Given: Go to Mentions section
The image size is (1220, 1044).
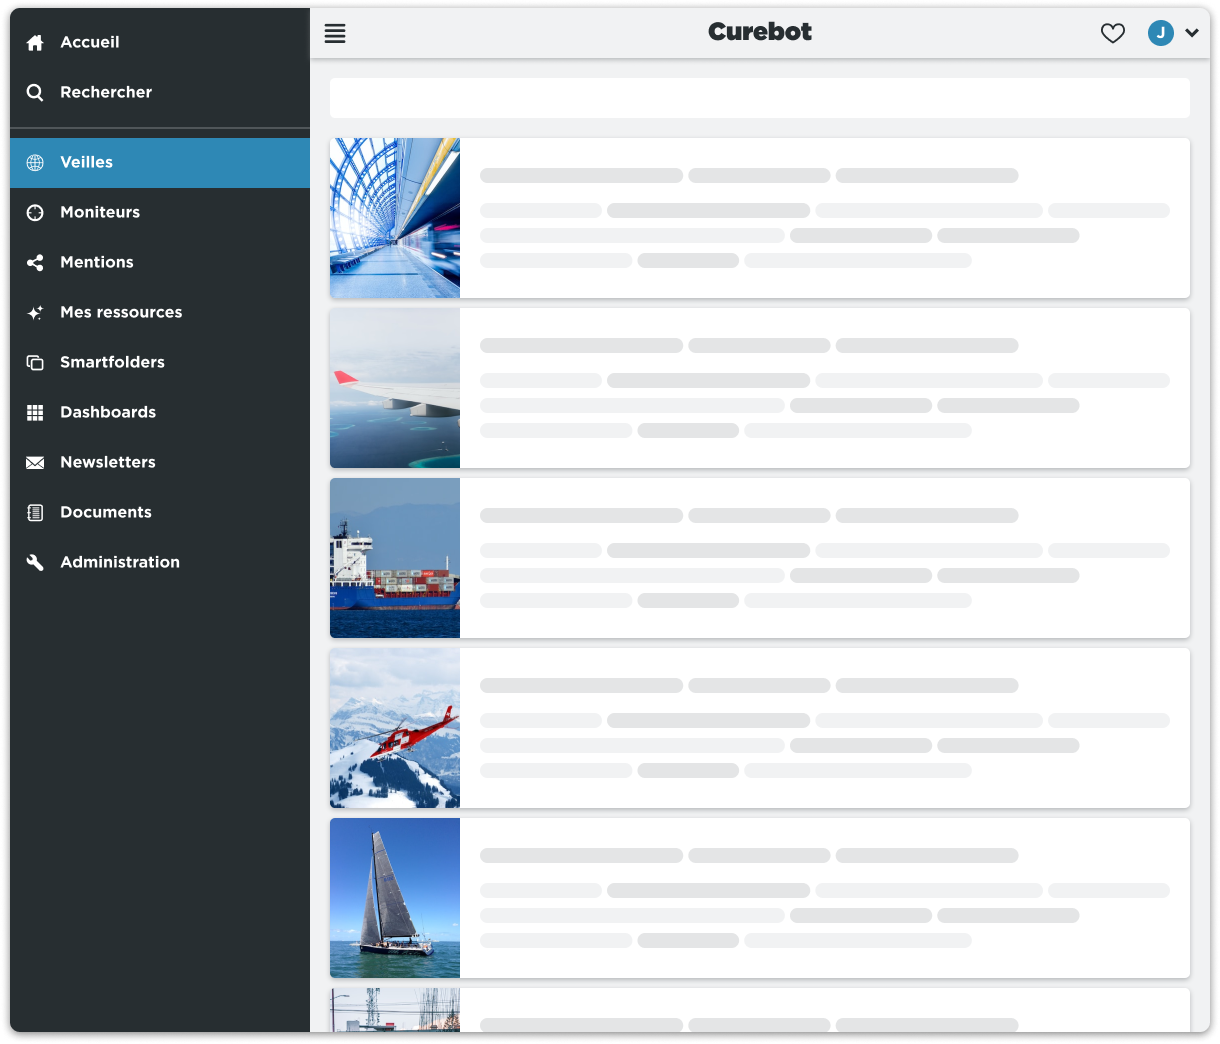Looking at the screenshot, I should tap(160, 262).
